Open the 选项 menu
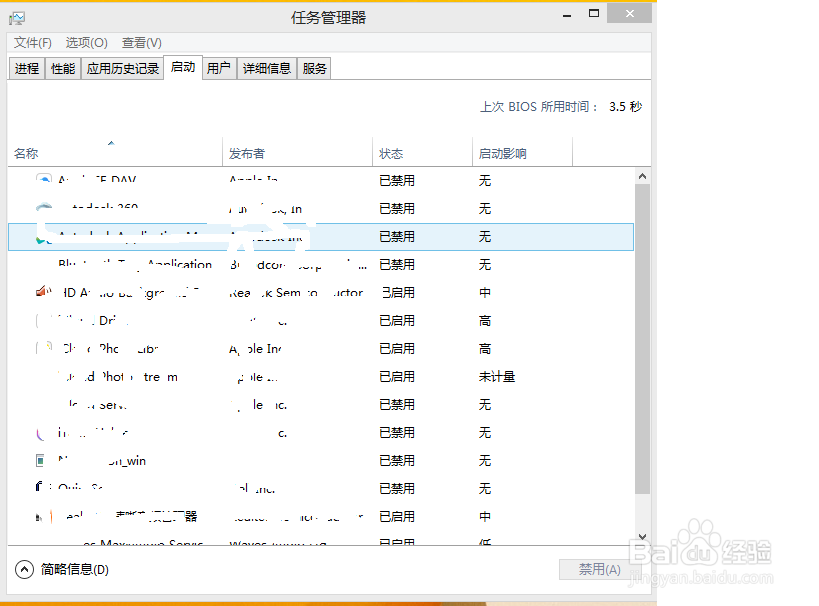The height and width of the screenshot is (606, 819). (85, 43)
